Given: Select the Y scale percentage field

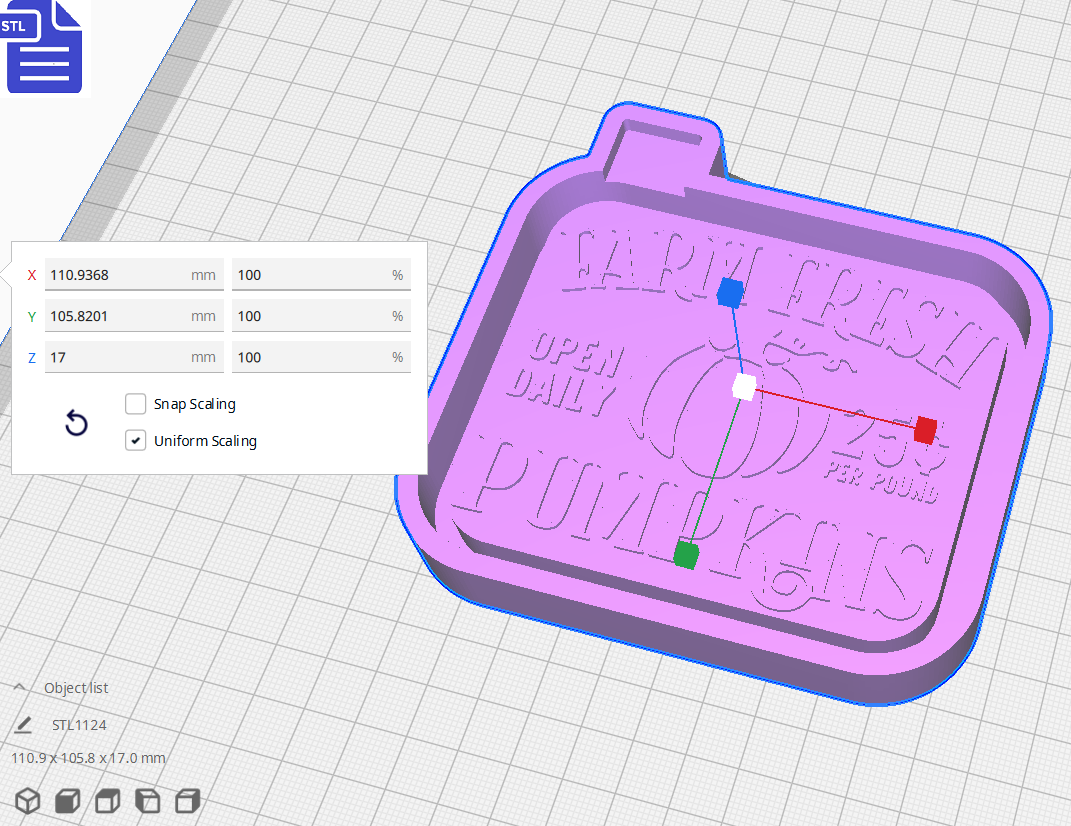Looking at the screenshot, I should (x=321, y=316).
